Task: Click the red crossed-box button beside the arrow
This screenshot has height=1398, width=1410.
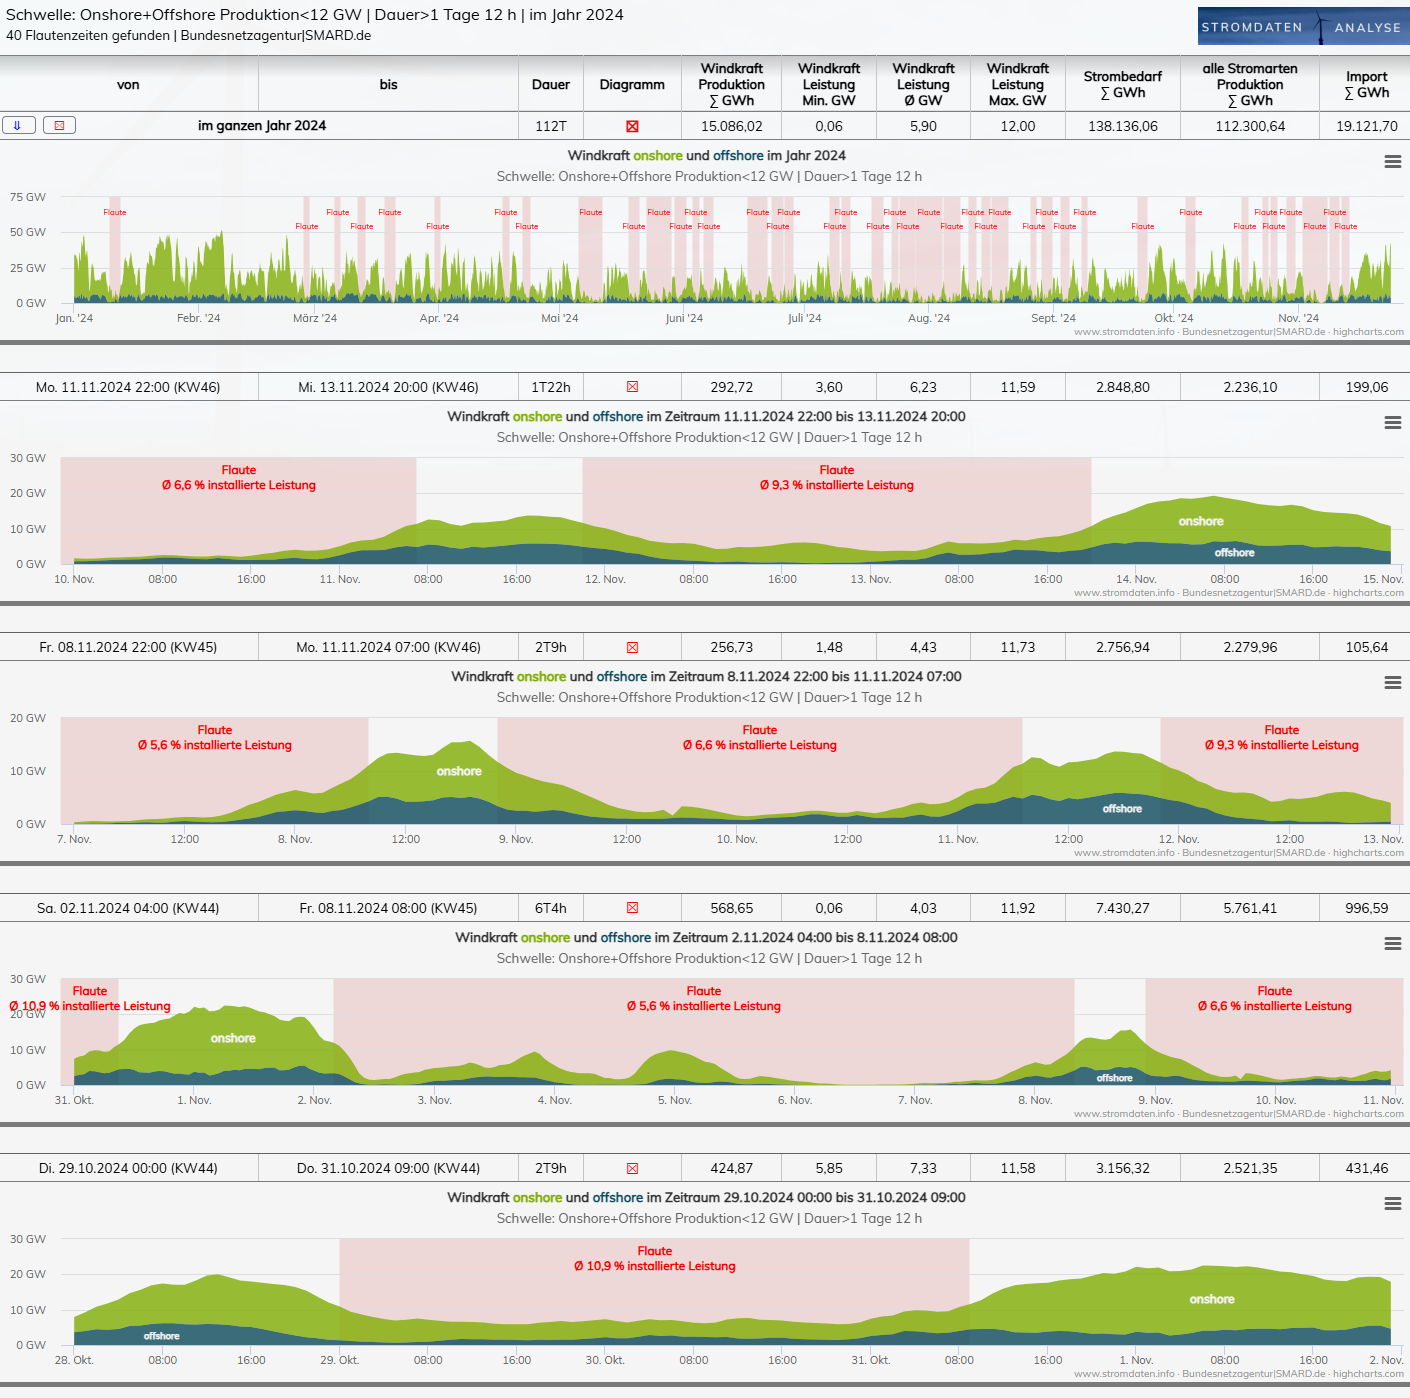Action: tap(59, 125)
